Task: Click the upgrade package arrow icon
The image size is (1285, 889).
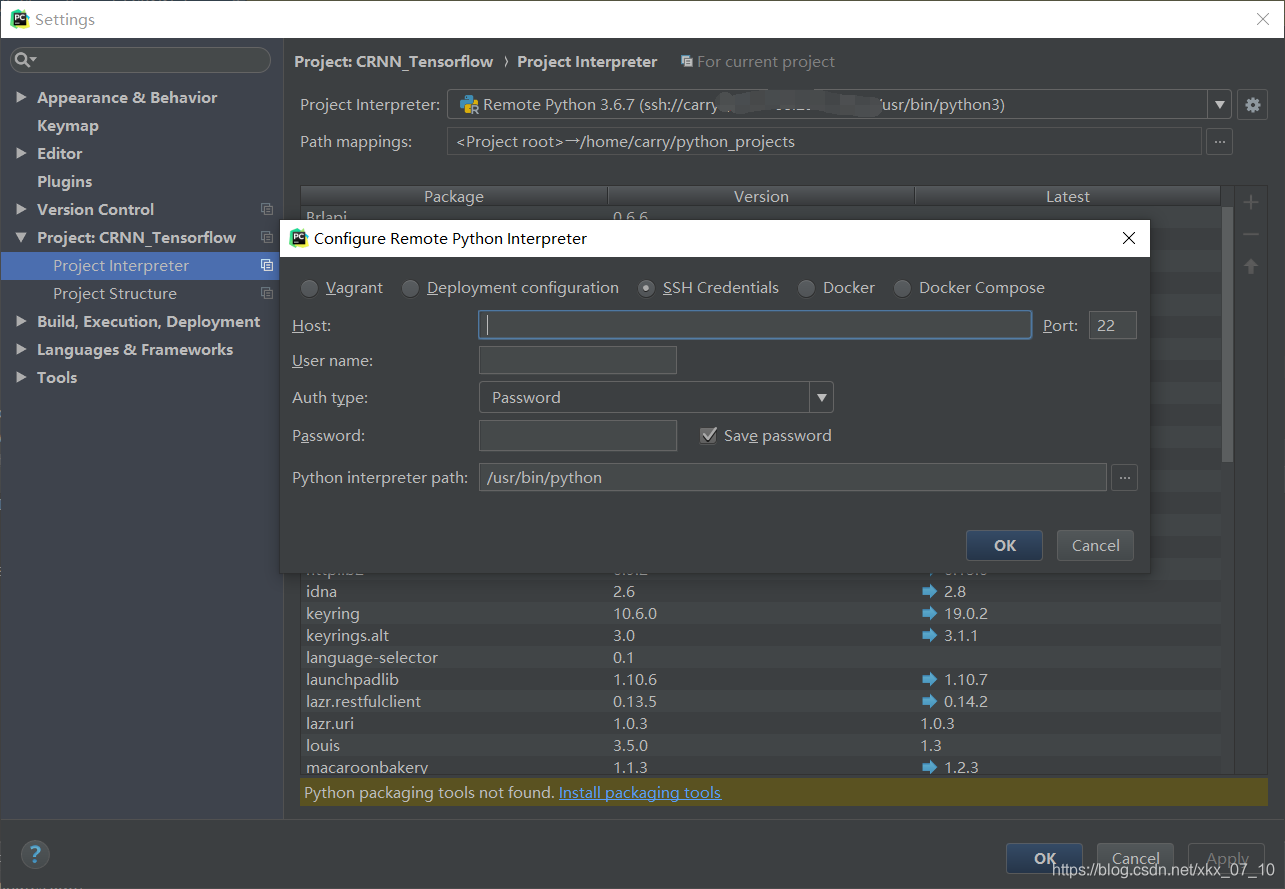Action: tap(1251, 267)
